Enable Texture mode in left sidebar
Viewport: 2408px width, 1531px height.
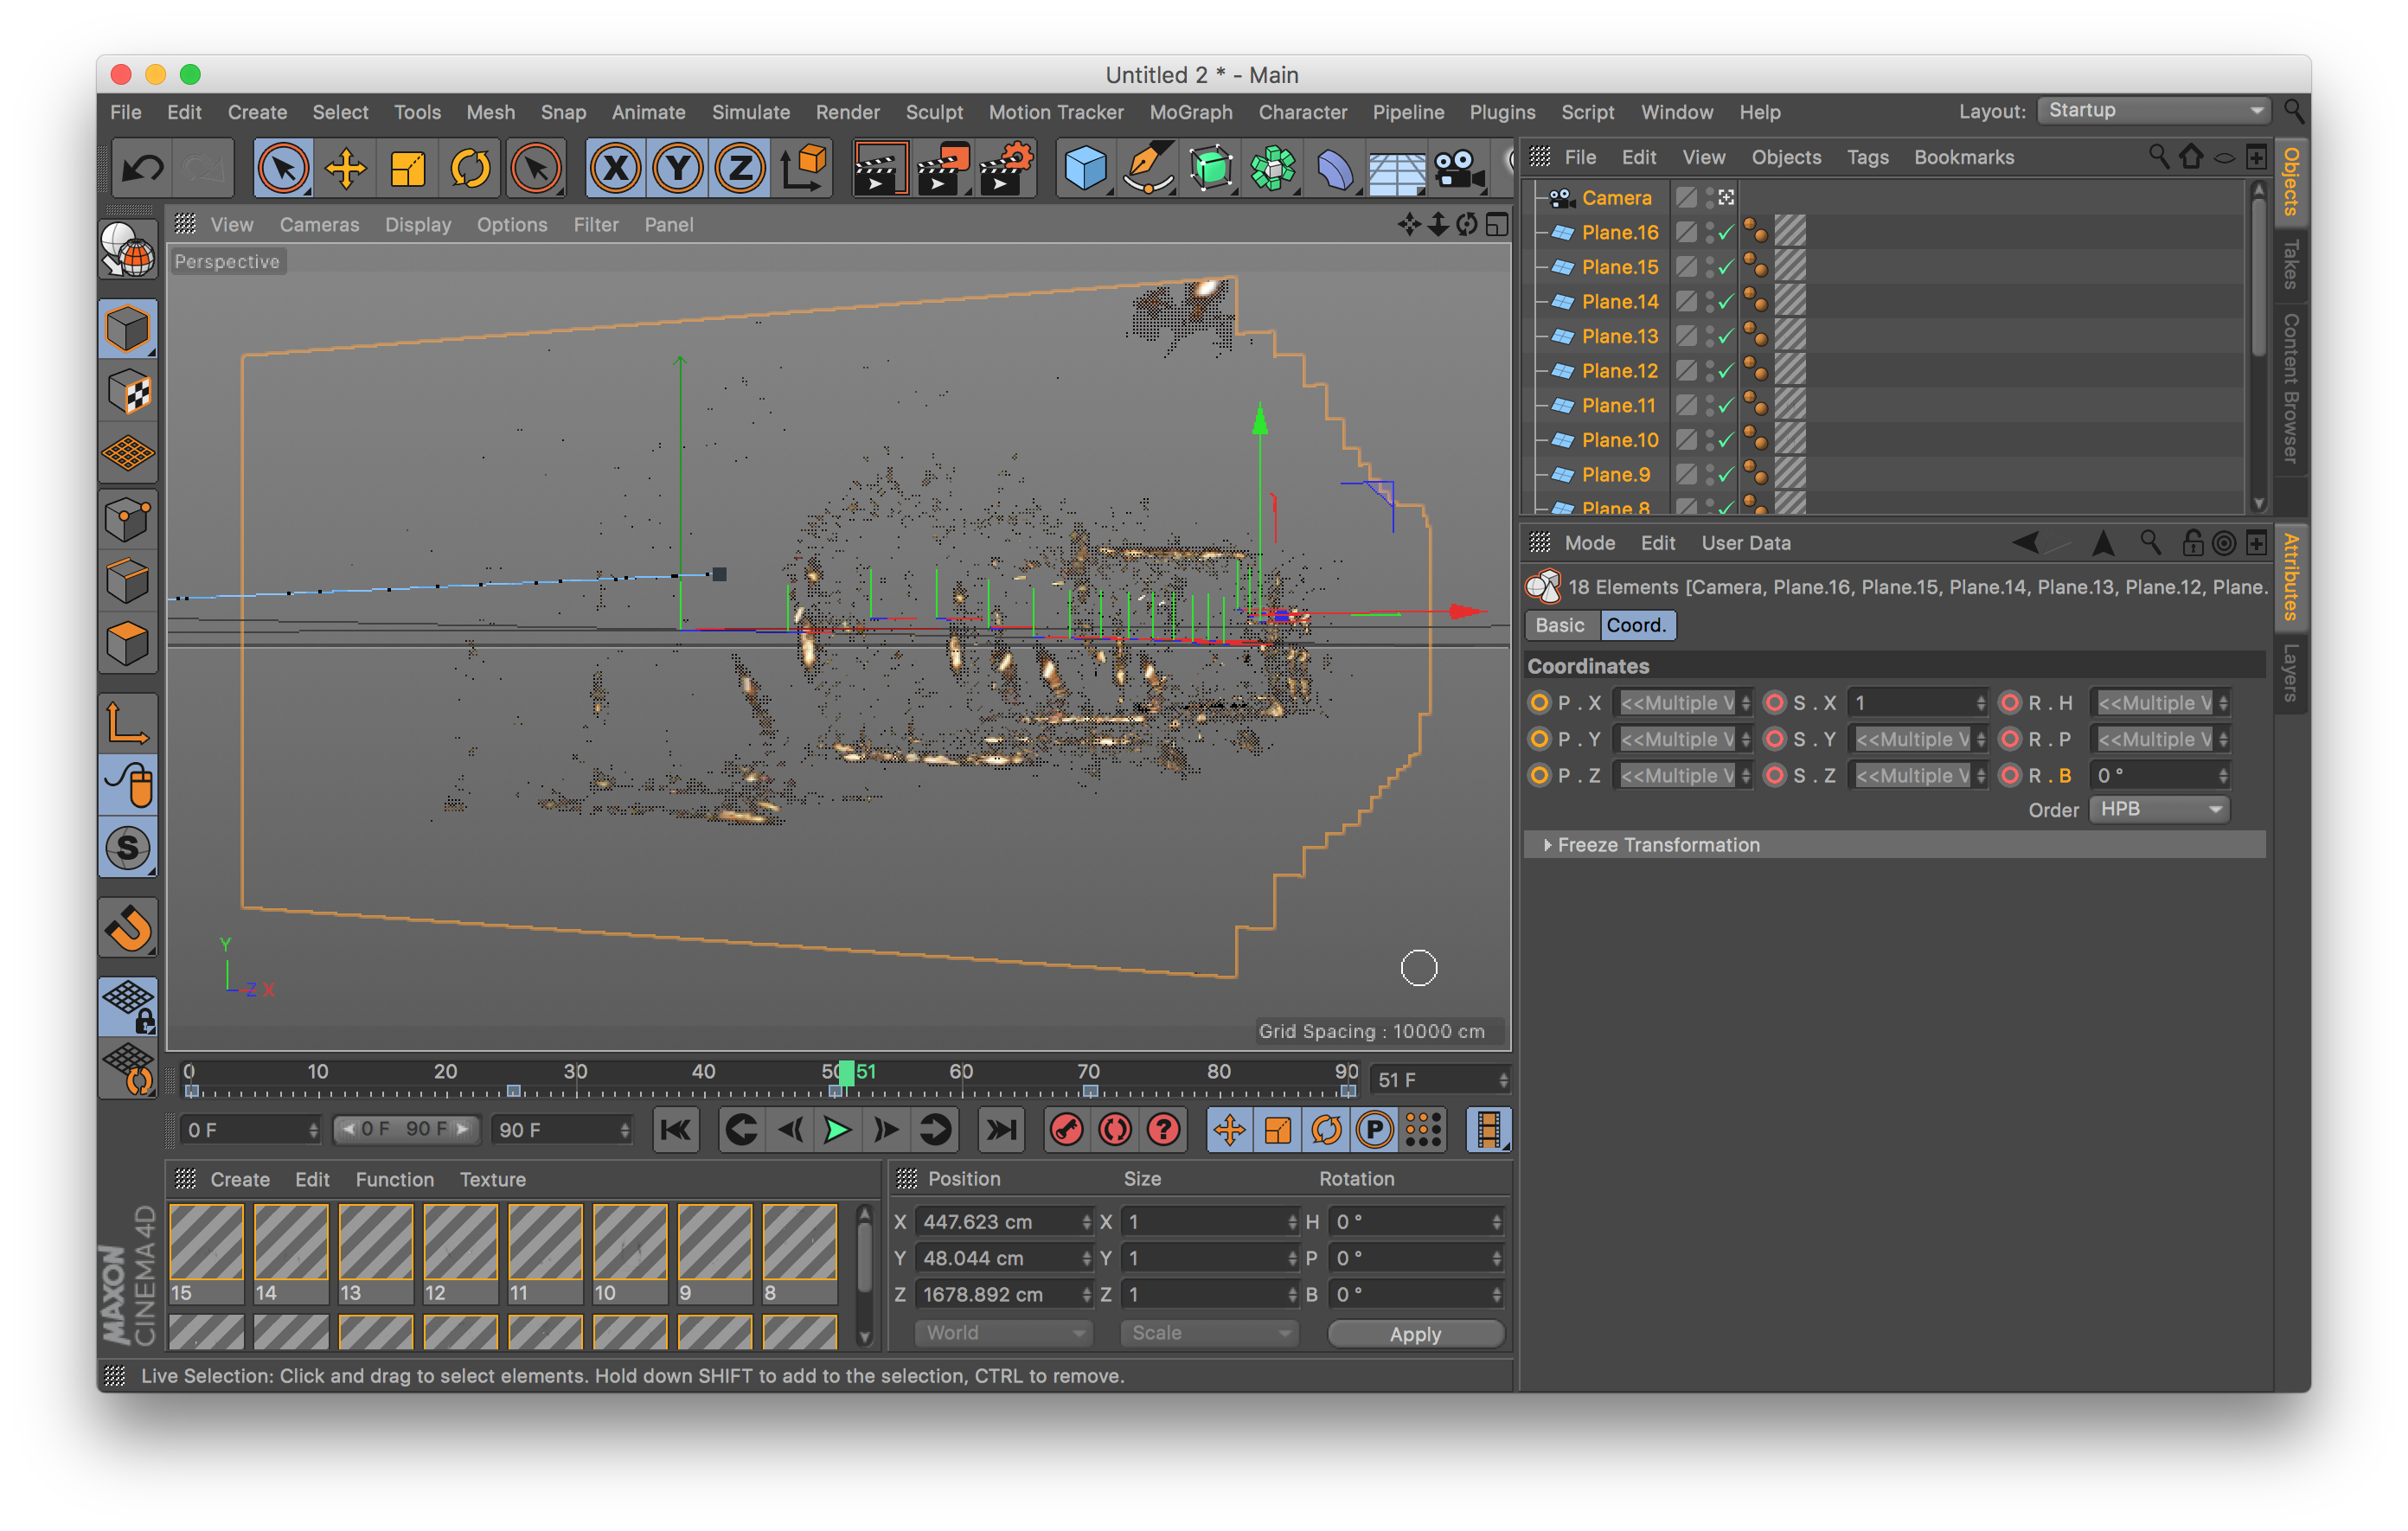(128, 392)
